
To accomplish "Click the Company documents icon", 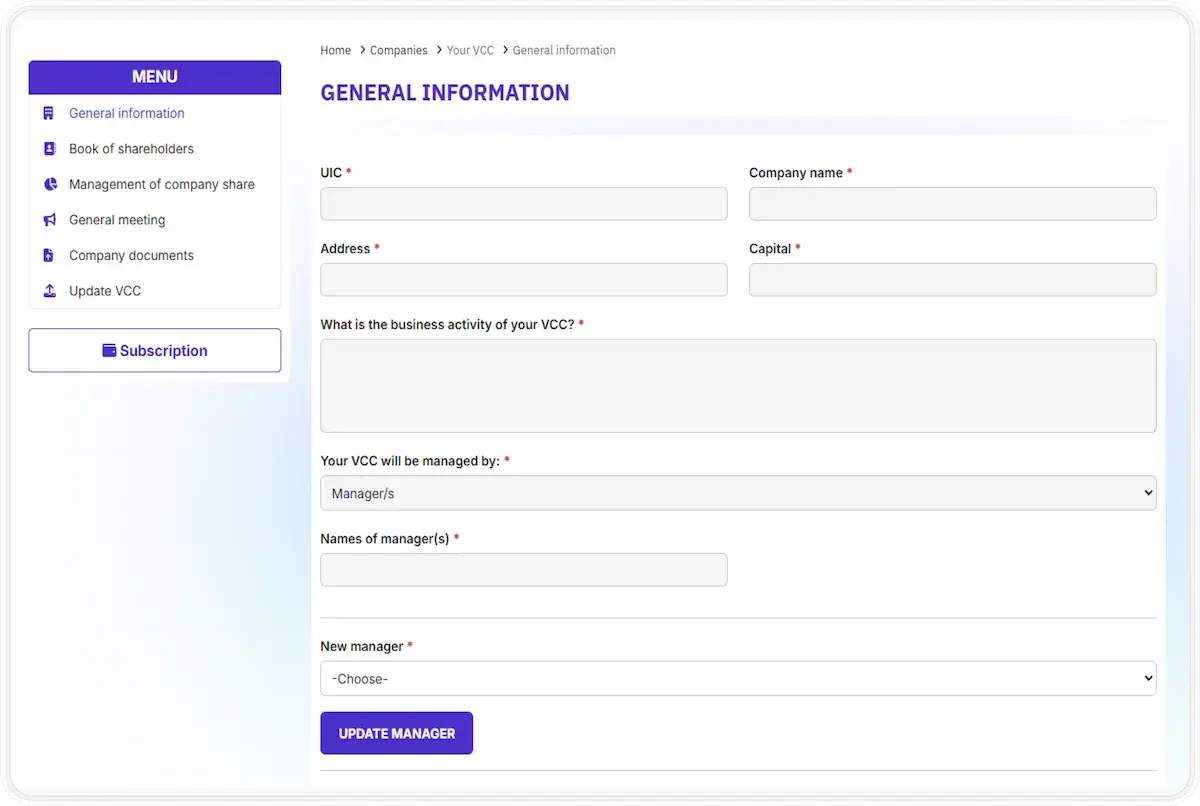I will click(x=48, y=255).
